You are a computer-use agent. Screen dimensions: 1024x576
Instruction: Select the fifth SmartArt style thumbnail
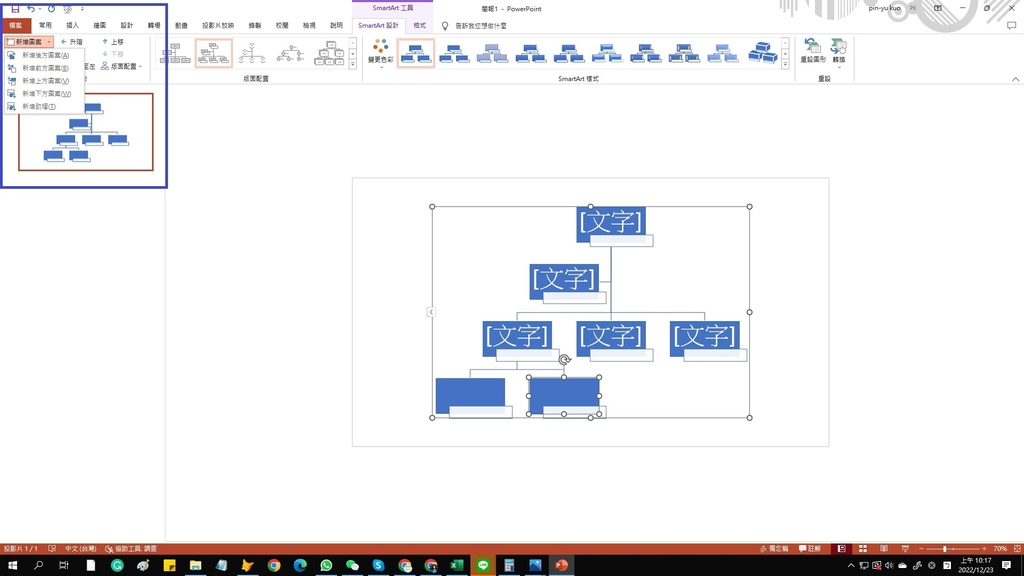click(x=569, y=53)
